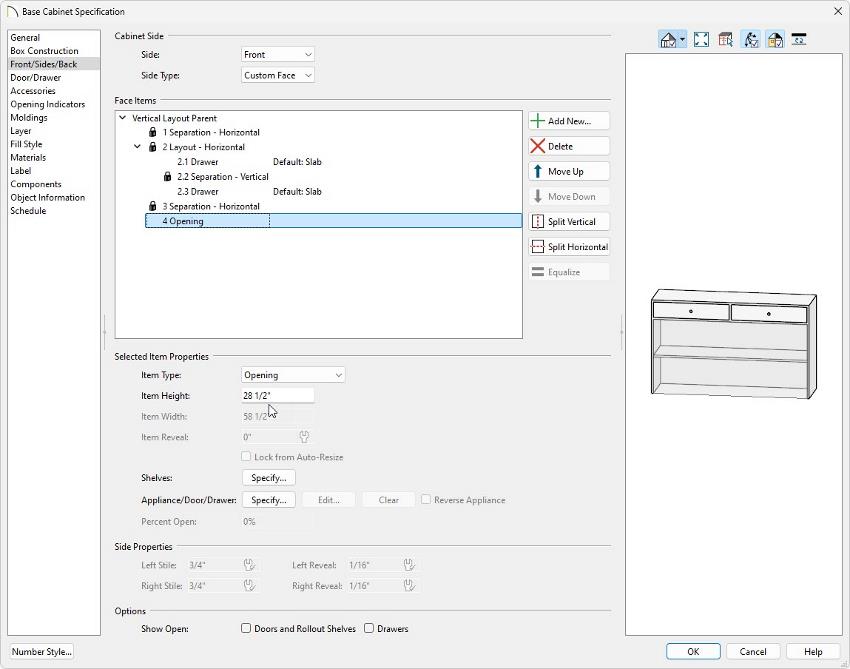The width and height of the screenshot is (850, 669).
Task: Click the wrench icon beside Left Stile
Action: click(249, 565)
